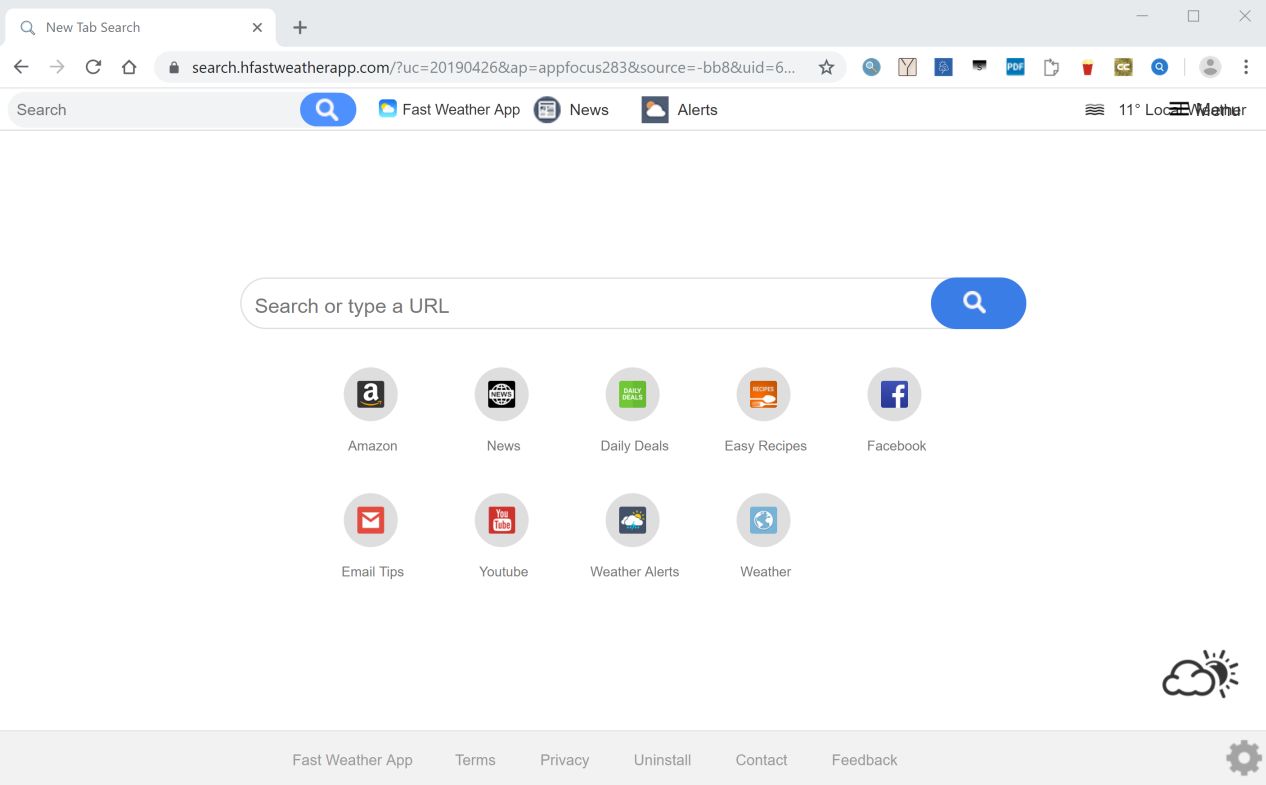Screen dimensions: 1266x785
Task: Open the hamburger menu next to Local Weather
Action: [1179, 108]
